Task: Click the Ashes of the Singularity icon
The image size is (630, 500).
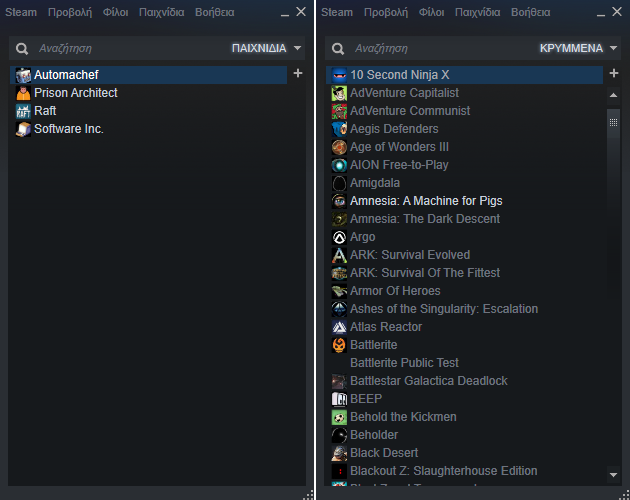Action: (x=339, y=309)
